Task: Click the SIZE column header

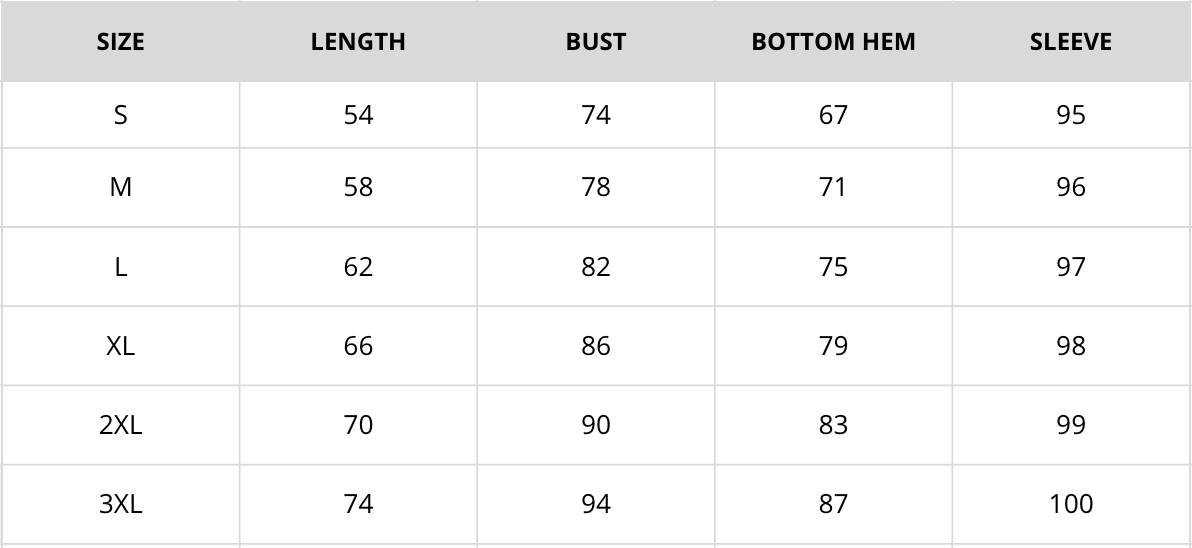Action: point(120,42)
